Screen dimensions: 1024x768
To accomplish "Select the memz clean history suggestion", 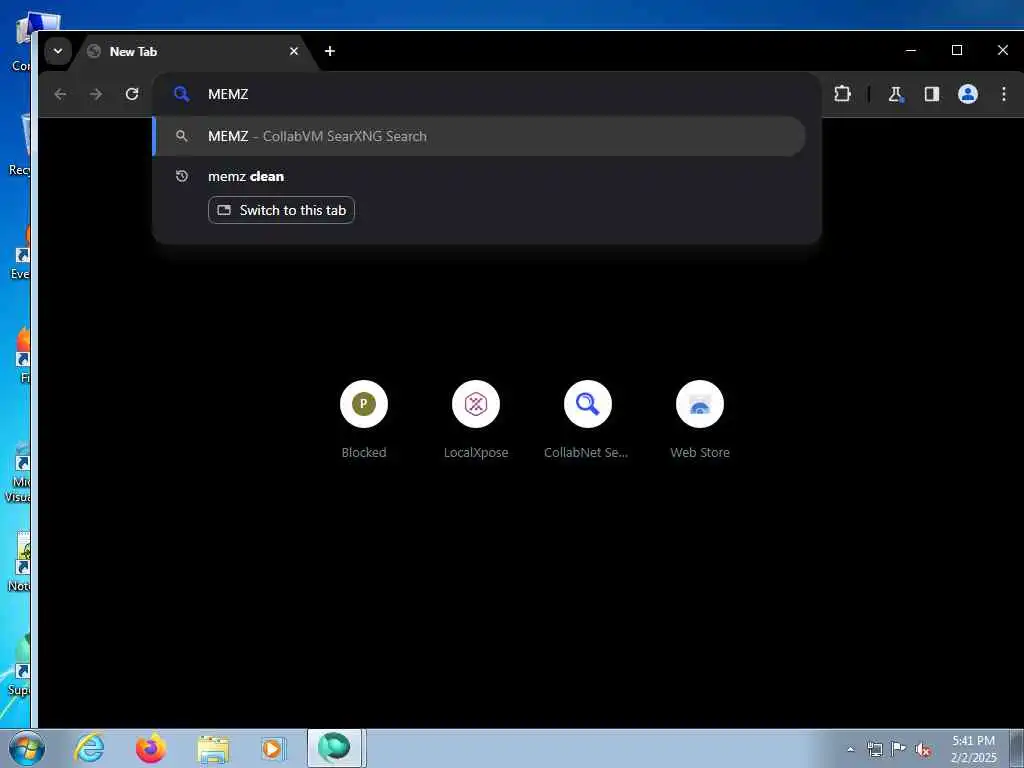I will tap(246, 176).
